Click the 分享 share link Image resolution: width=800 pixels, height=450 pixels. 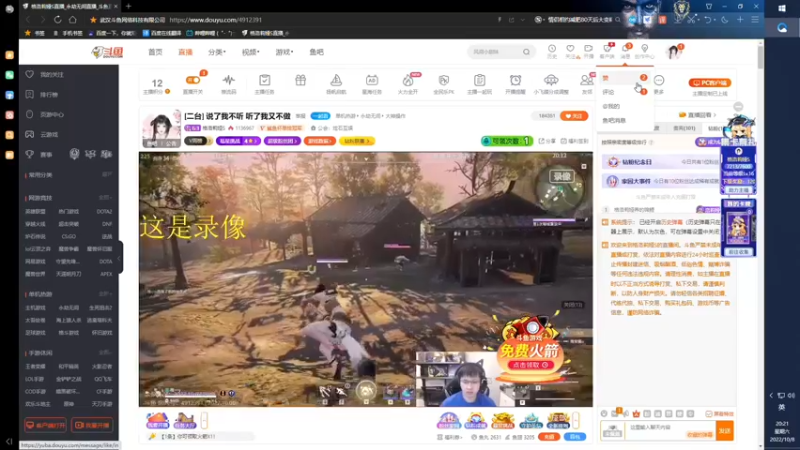547,141
